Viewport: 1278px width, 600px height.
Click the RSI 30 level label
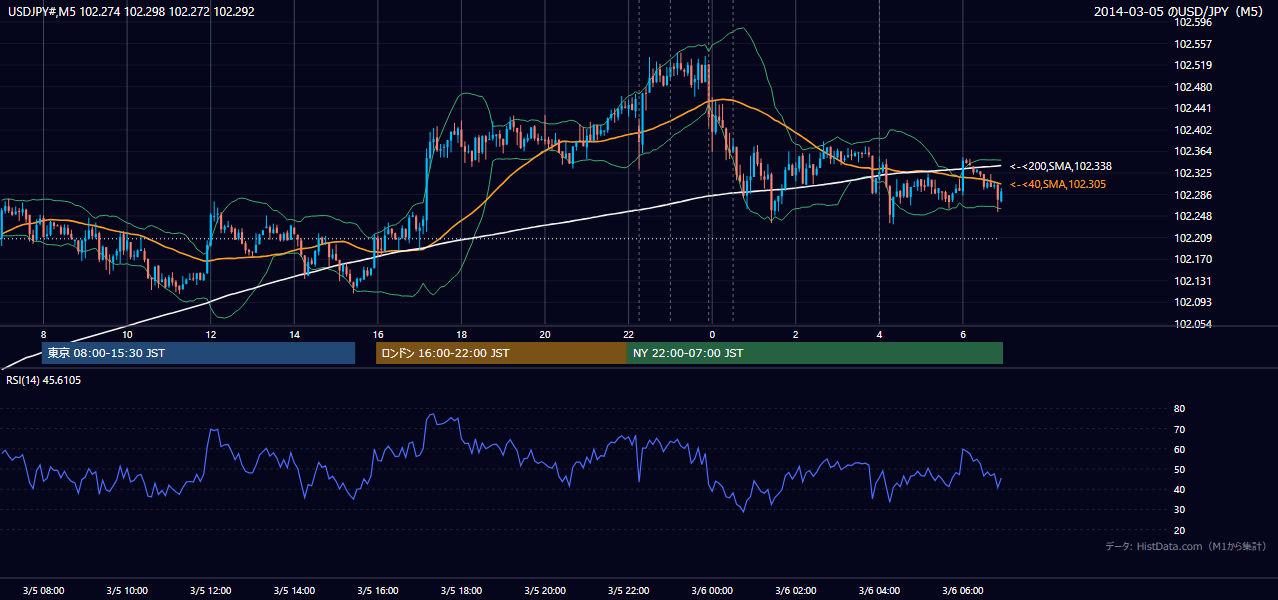point(1179,510)
